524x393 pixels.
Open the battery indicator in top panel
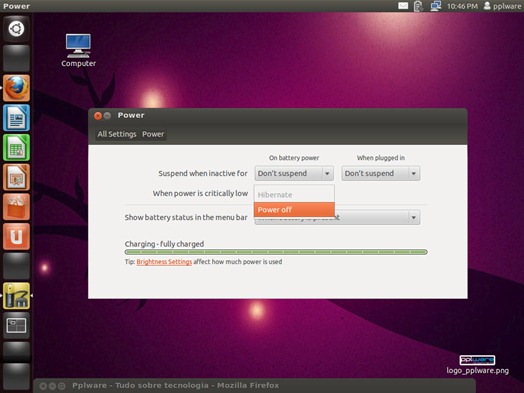pyautogui.click(x=418, y=6)
